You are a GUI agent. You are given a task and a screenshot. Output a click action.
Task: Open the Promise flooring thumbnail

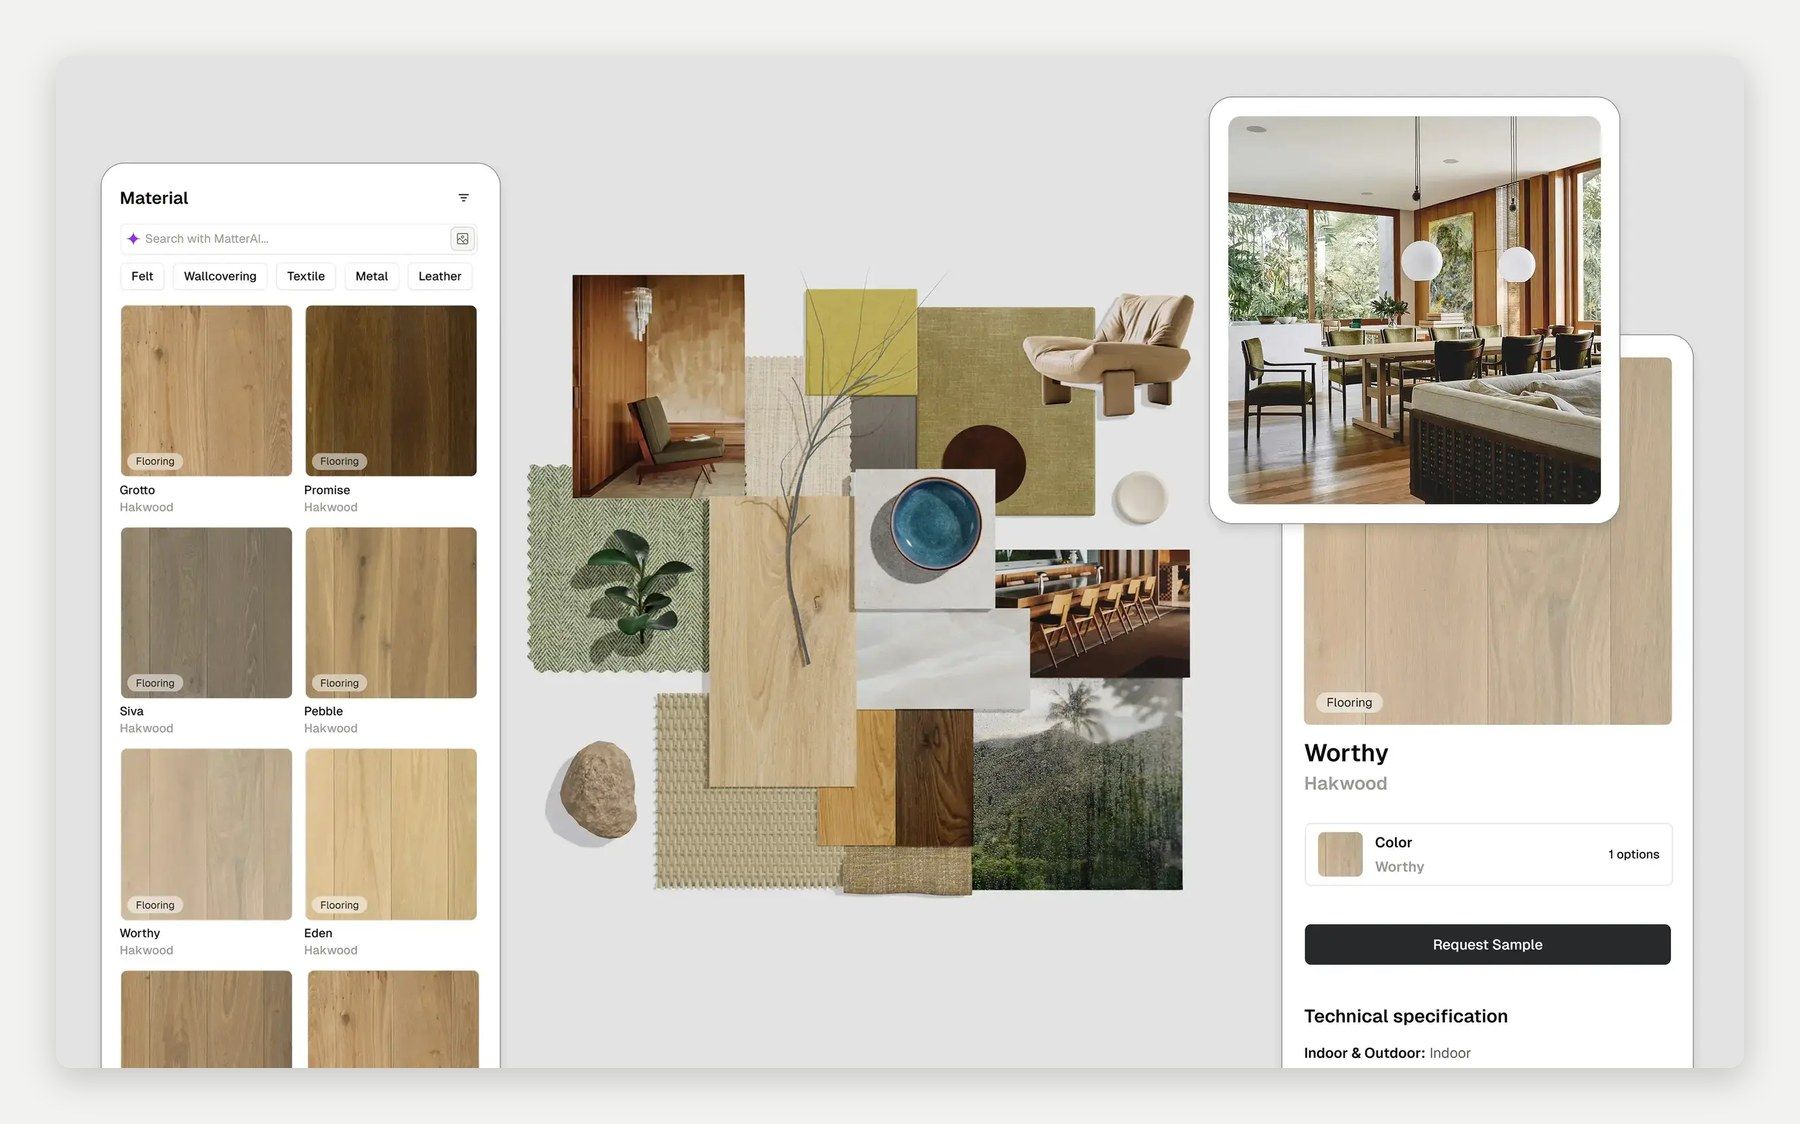coord(391,390)
